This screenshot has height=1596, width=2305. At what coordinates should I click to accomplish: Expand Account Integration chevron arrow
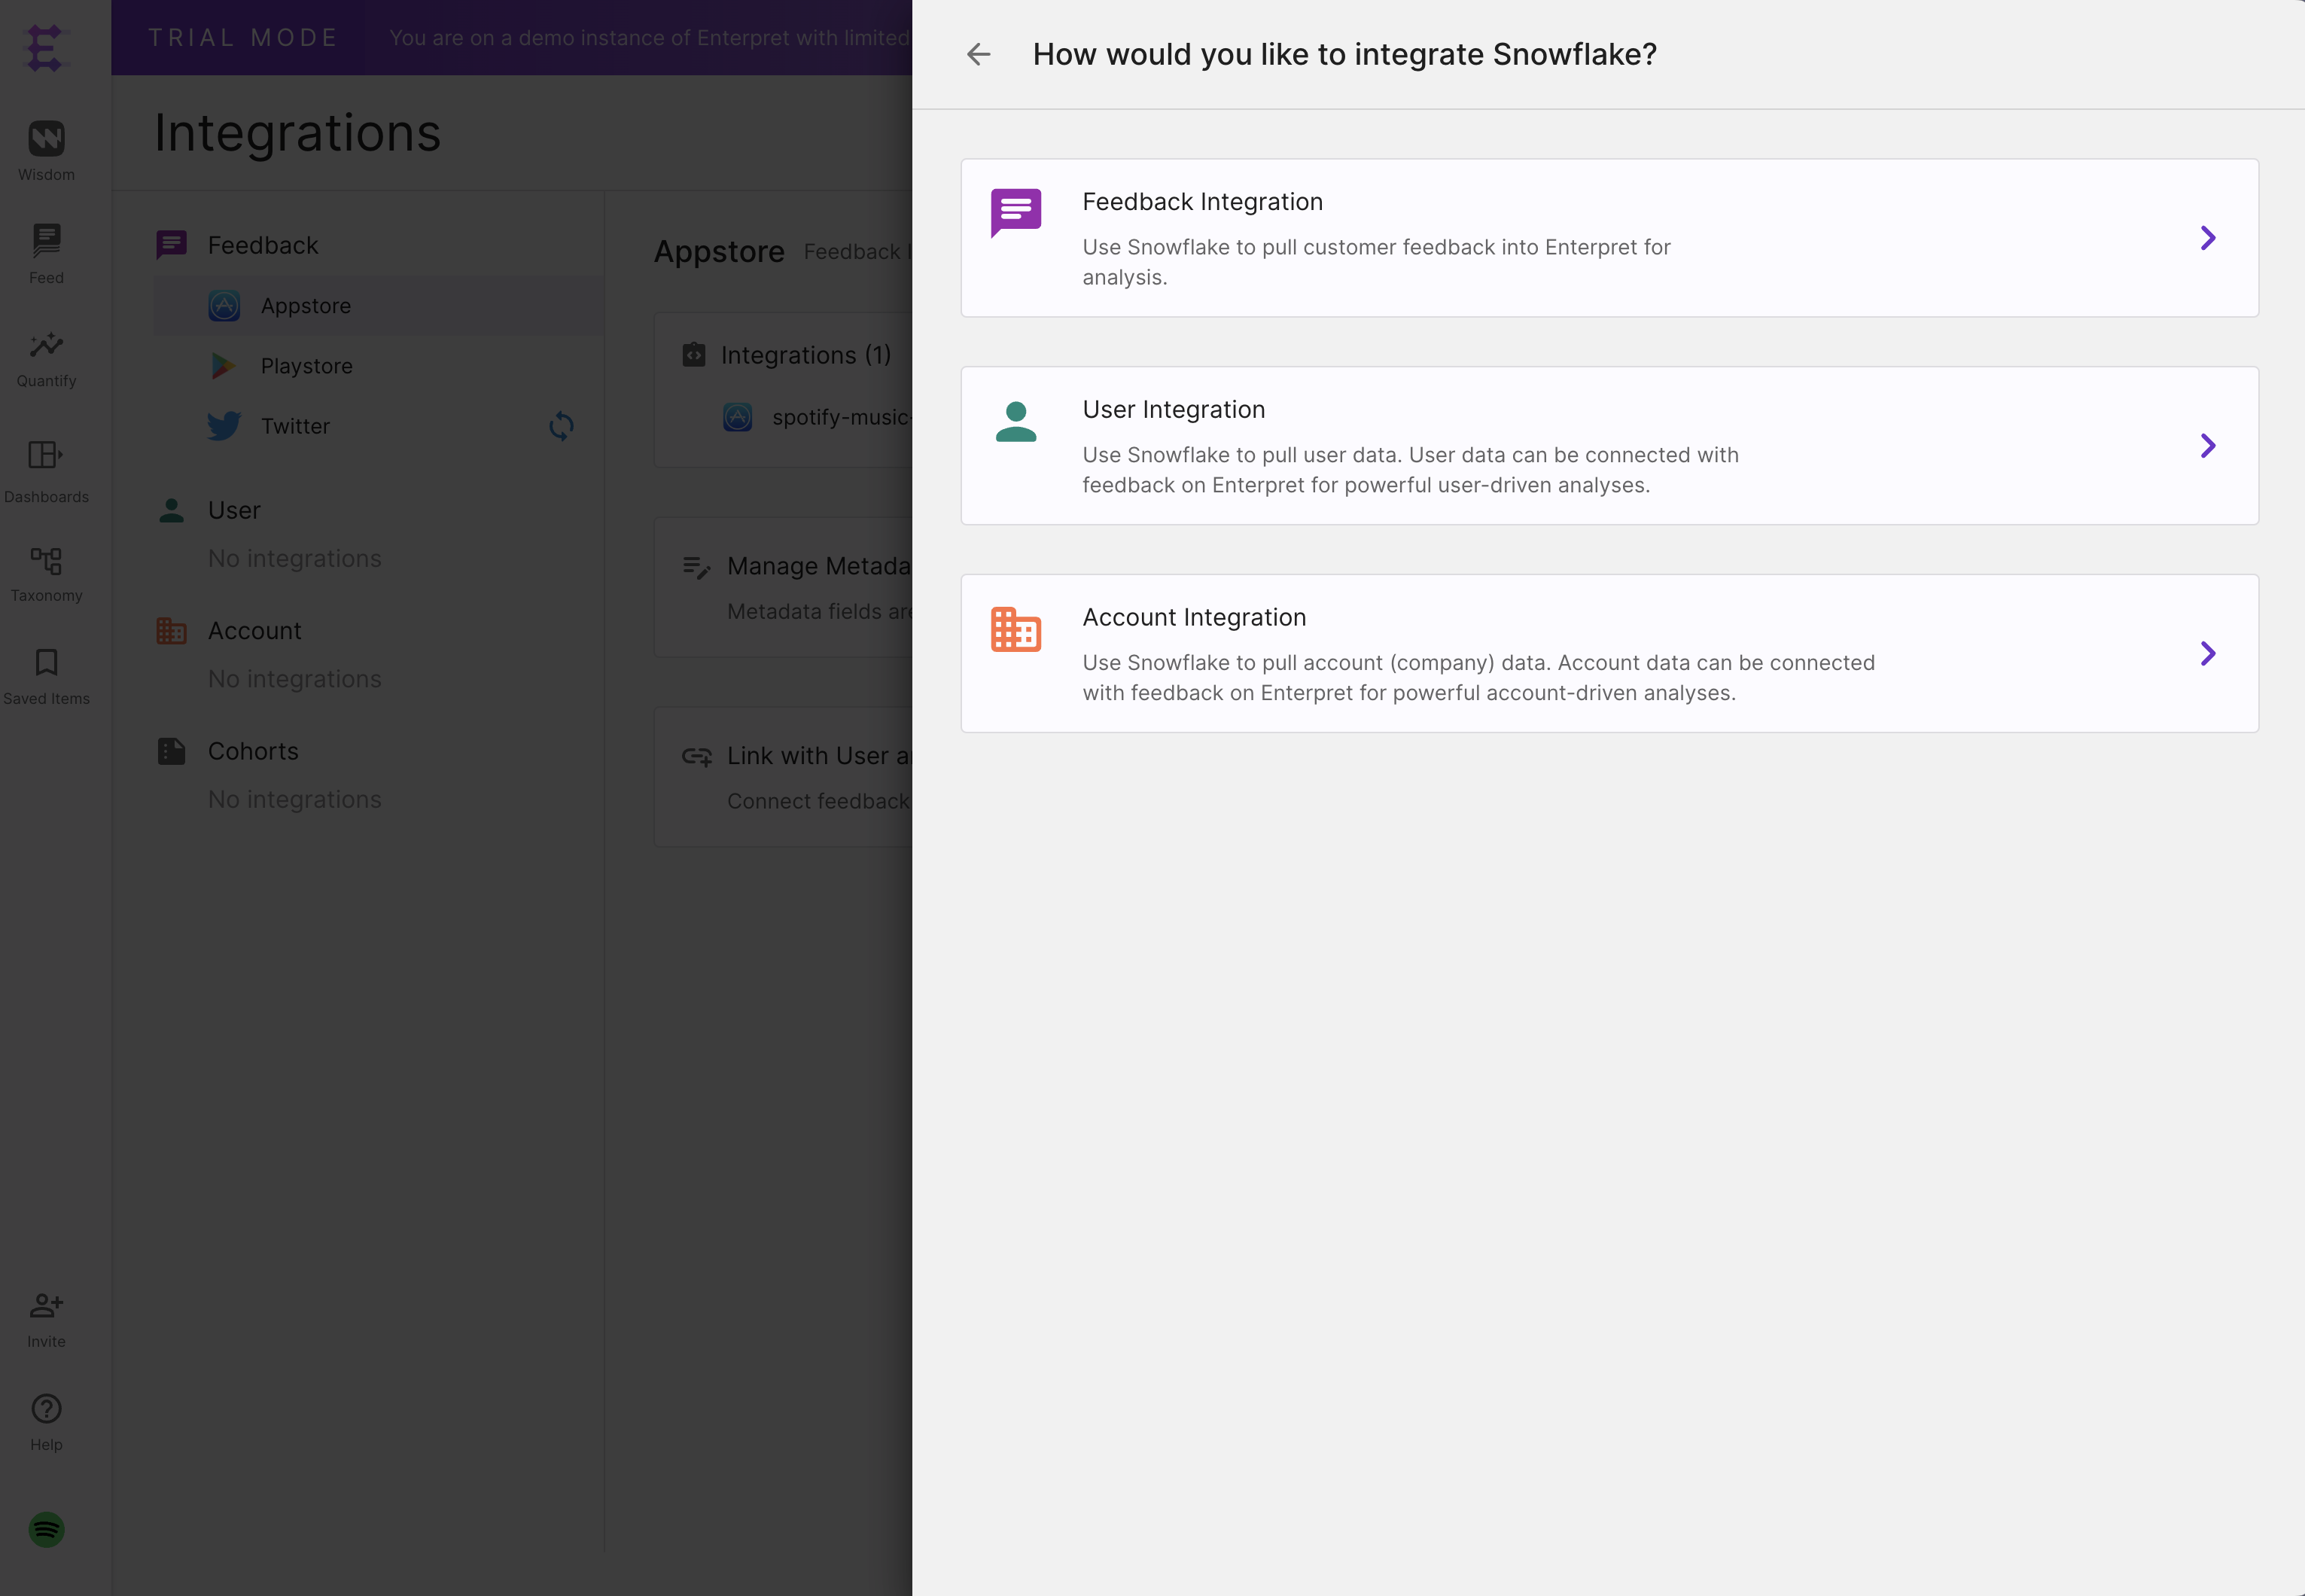pos(2207,654)
